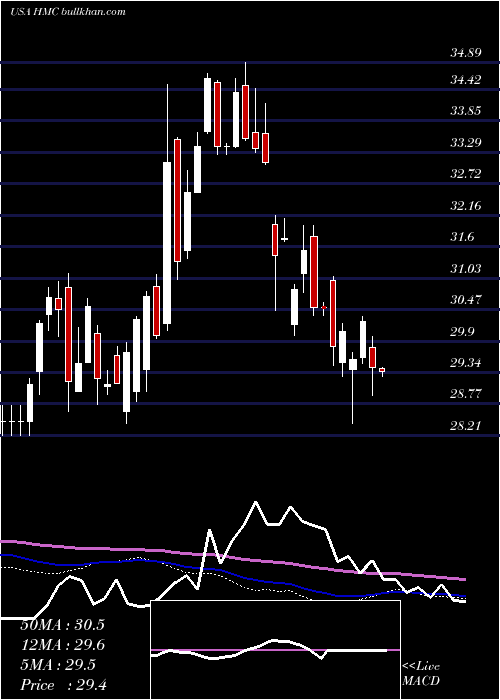Click the 28.21 price level label

466,426
